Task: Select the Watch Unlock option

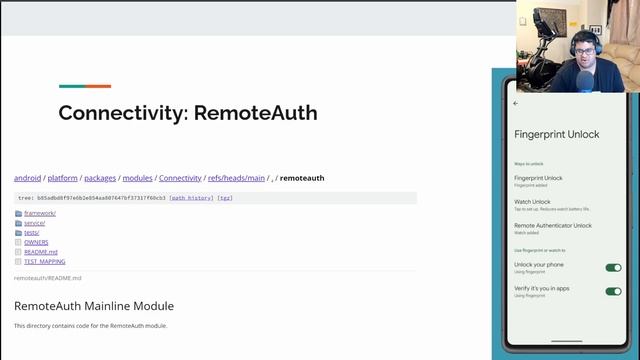Action: point(552,205)
